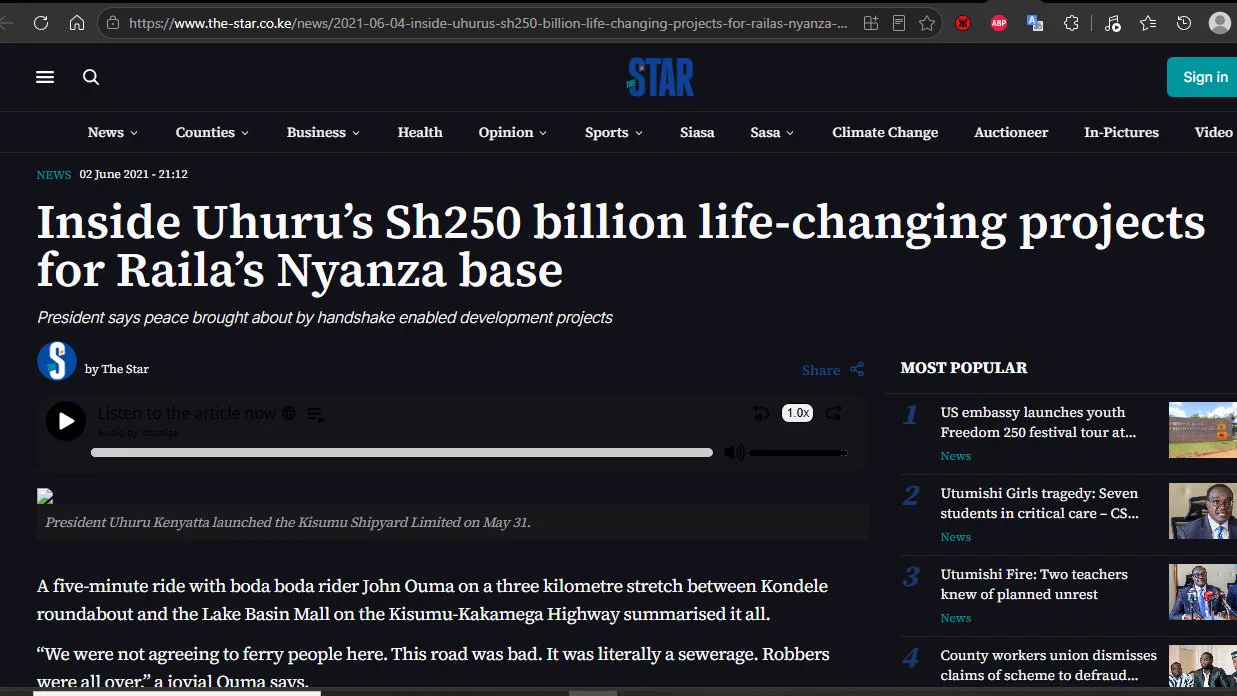The width and height of the screenshot is (1237, 696).
Task: Expand the Business menu
Action: click(323, 132)
